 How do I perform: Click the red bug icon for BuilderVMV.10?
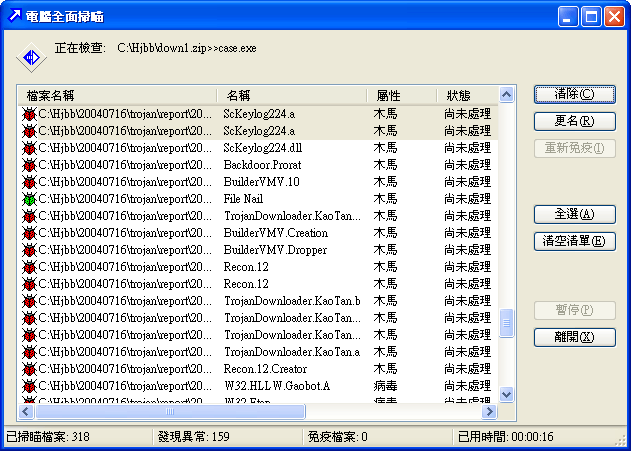pyautogui.click(x=29, y=182)
